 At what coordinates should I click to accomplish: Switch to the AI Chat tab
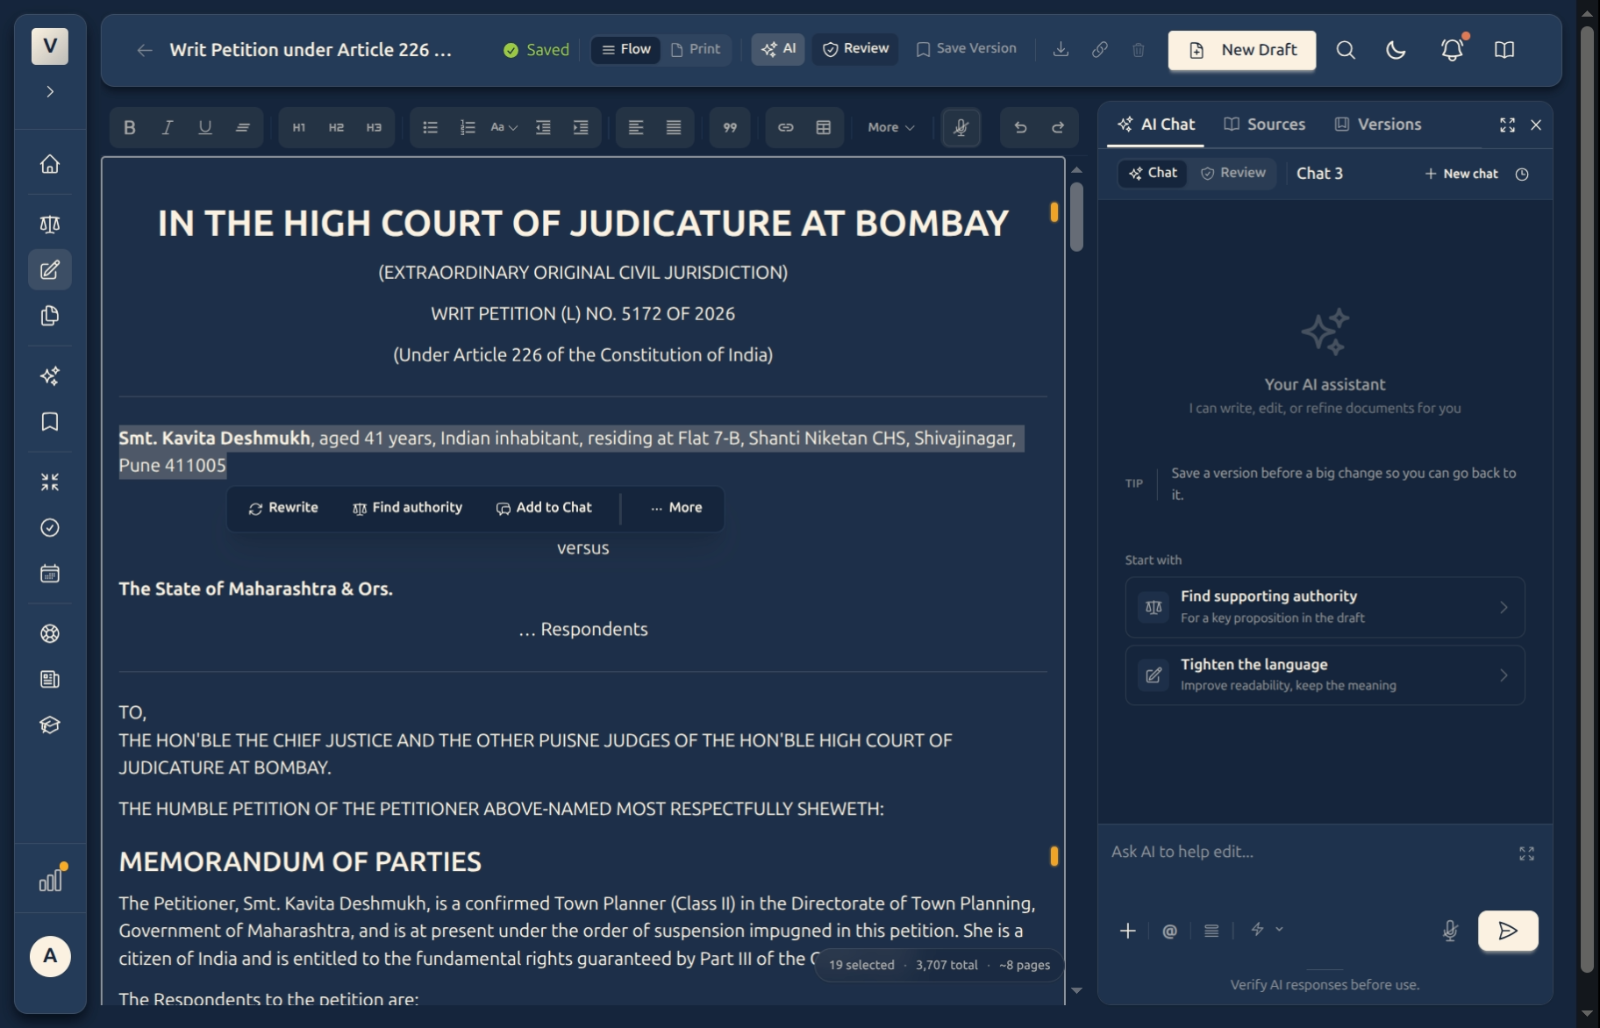pyautogui.click(x=1156, y=125)
